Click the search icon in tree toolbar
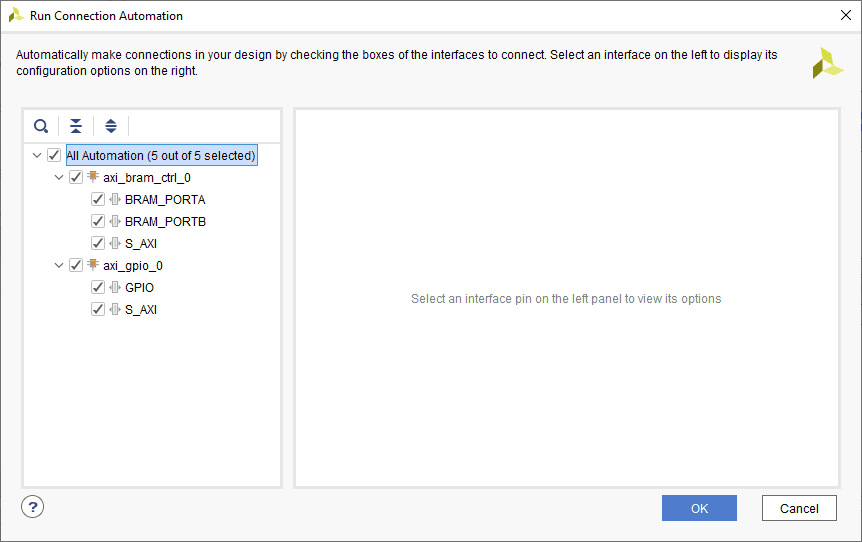862x542 pixels. 41,126
